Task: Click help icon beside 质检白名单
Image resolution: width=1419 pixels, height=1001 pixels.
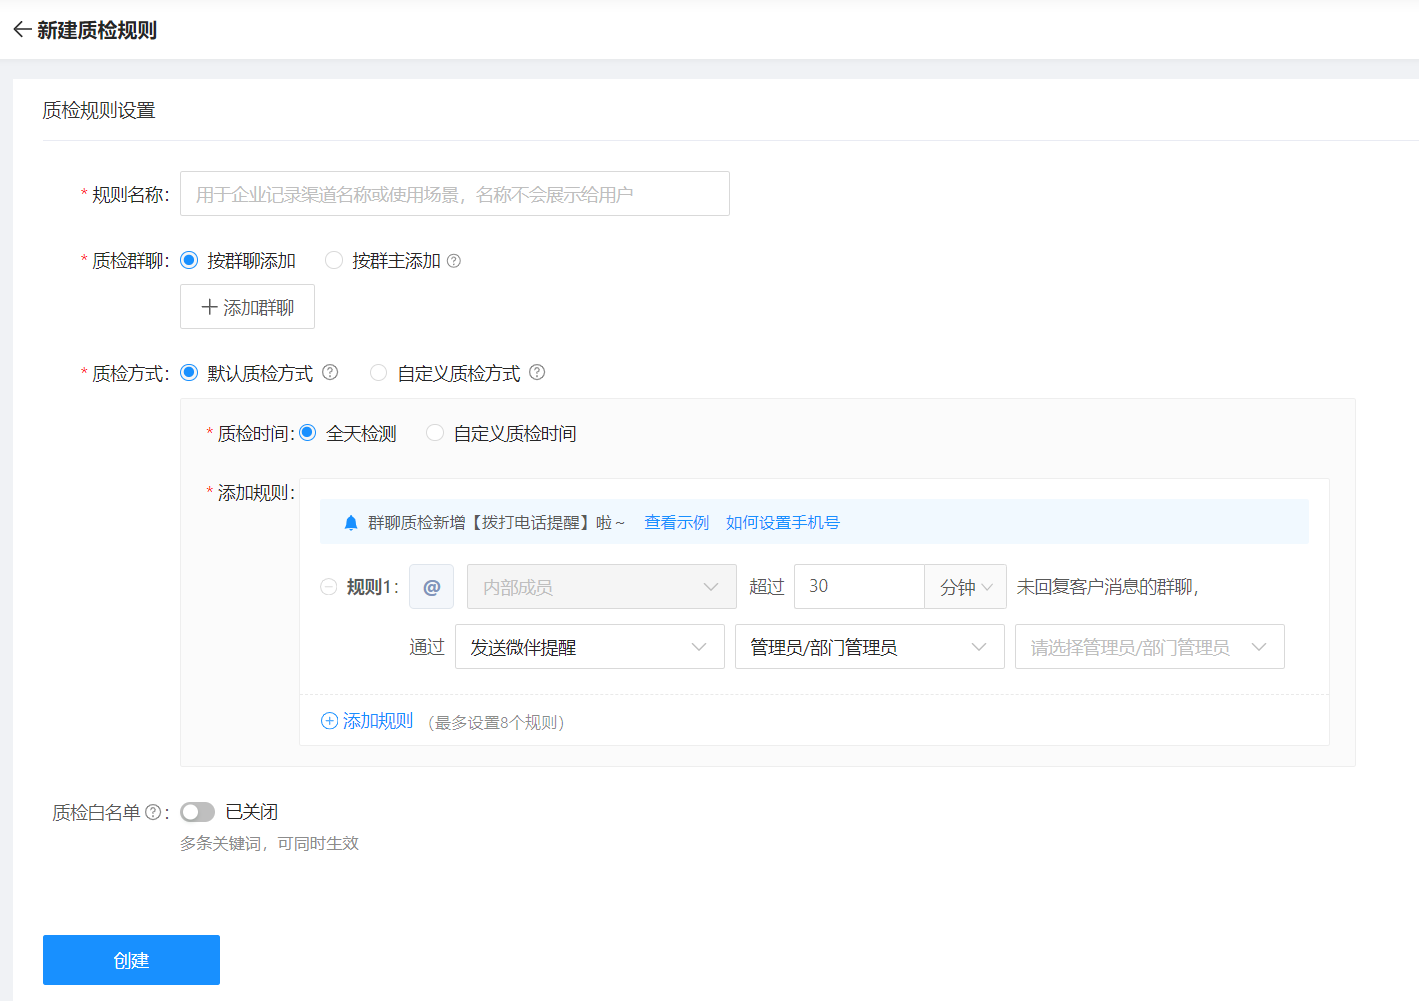Action: click(153, 812)
